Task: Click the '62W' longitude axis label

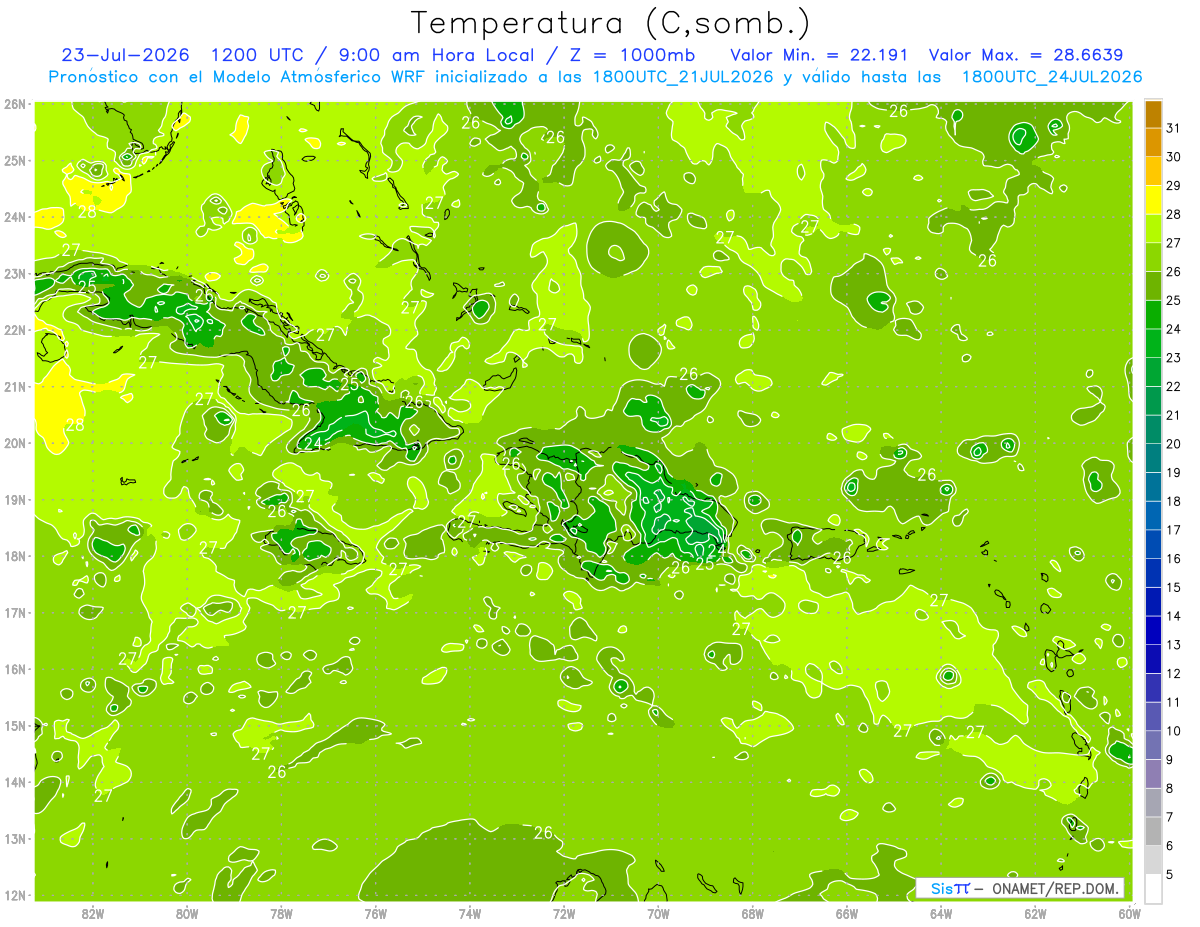Action: [x=1035, y=913]
